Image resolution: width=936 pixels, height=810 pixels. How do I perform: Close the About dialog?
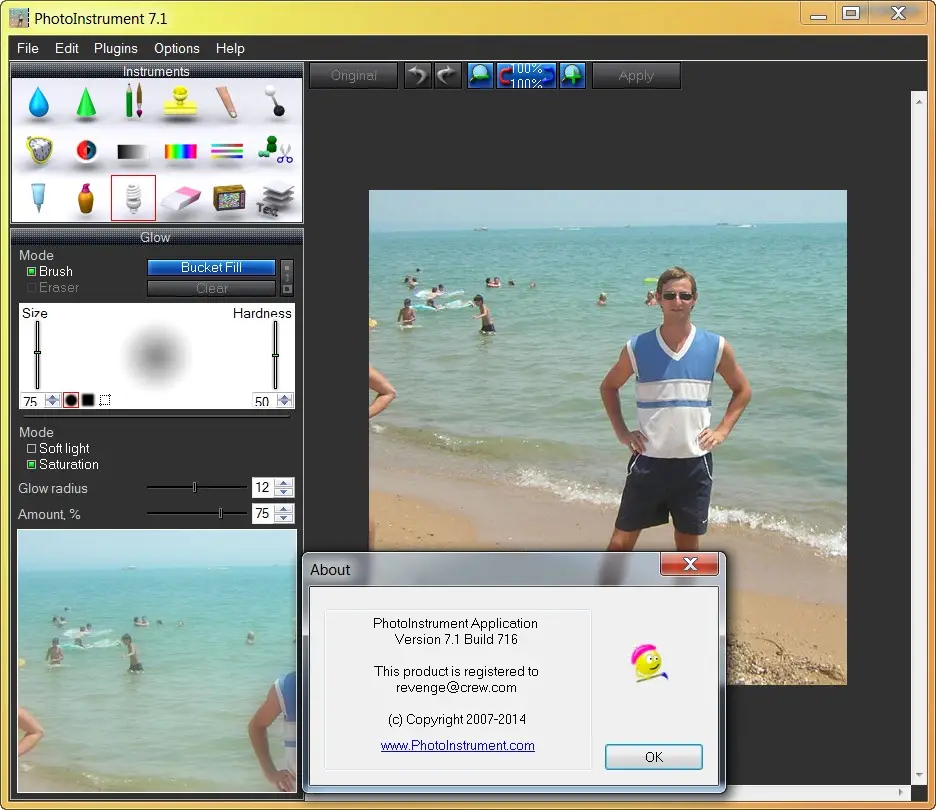click(x=689, y=564)
